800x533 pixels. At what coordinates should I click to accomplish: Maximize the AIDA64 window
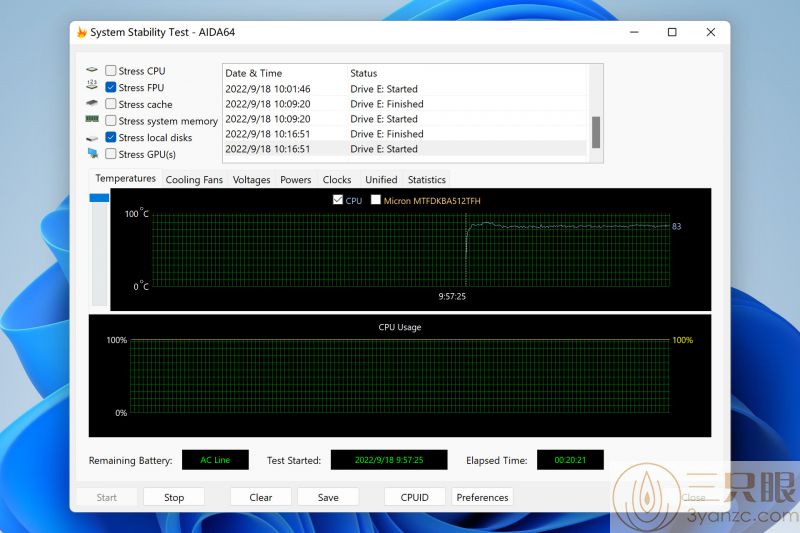tap(672, 32)
